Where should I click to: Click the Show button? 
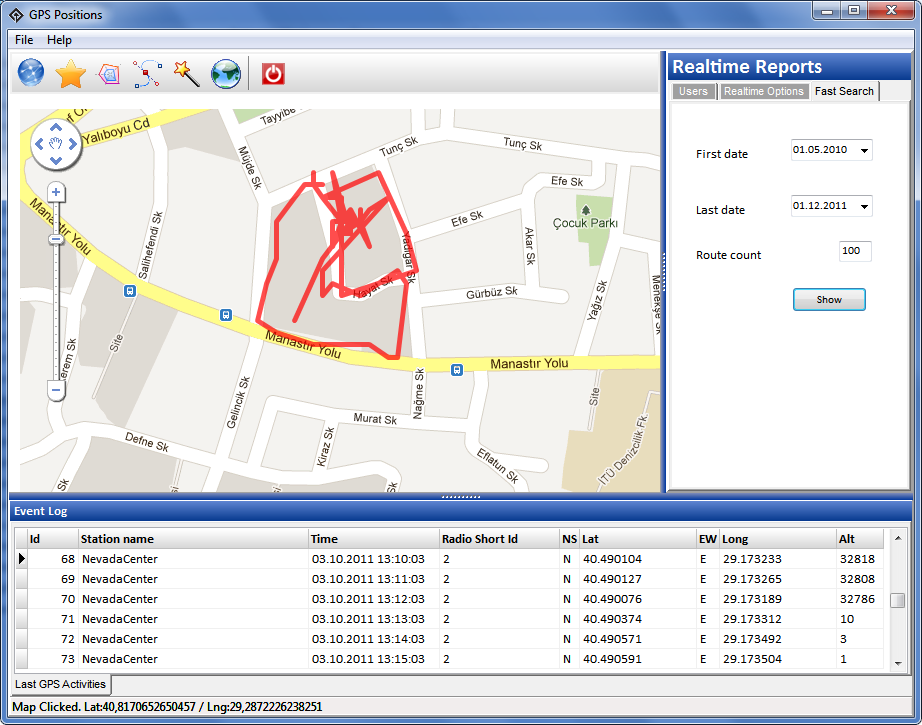[829, 300]
